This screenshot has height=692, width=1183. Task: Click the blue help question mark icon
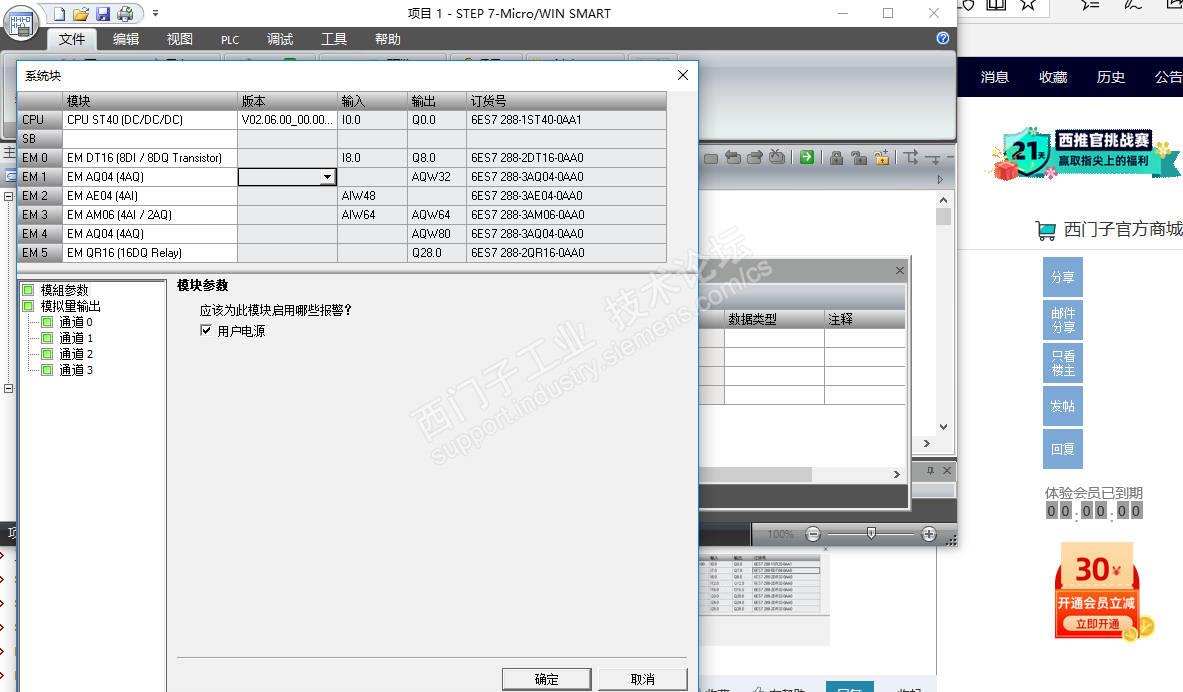tap(942, 38)
